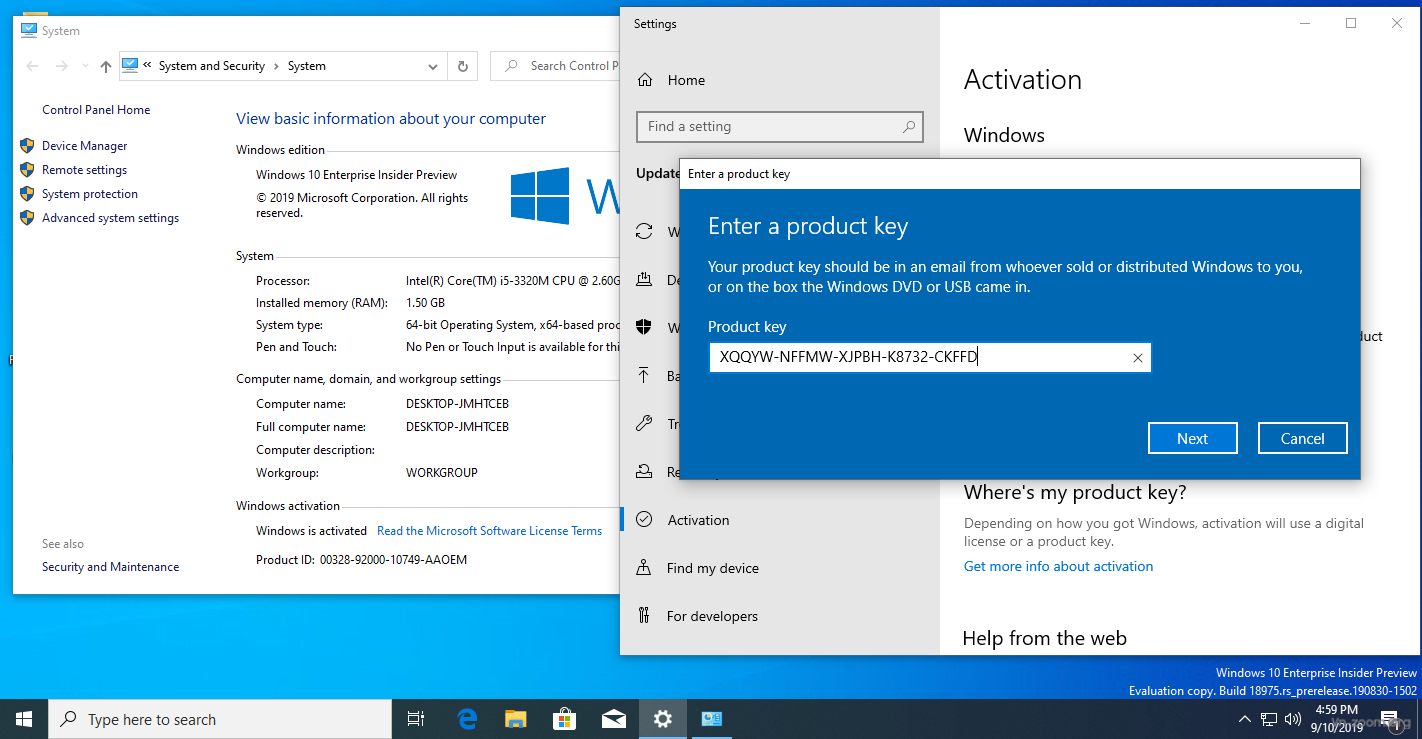The height and width of the screenshot is (739, 1422).
Task: Click System and Security breadcrumb
Action: pyautogui.click(x=212, y=66)
